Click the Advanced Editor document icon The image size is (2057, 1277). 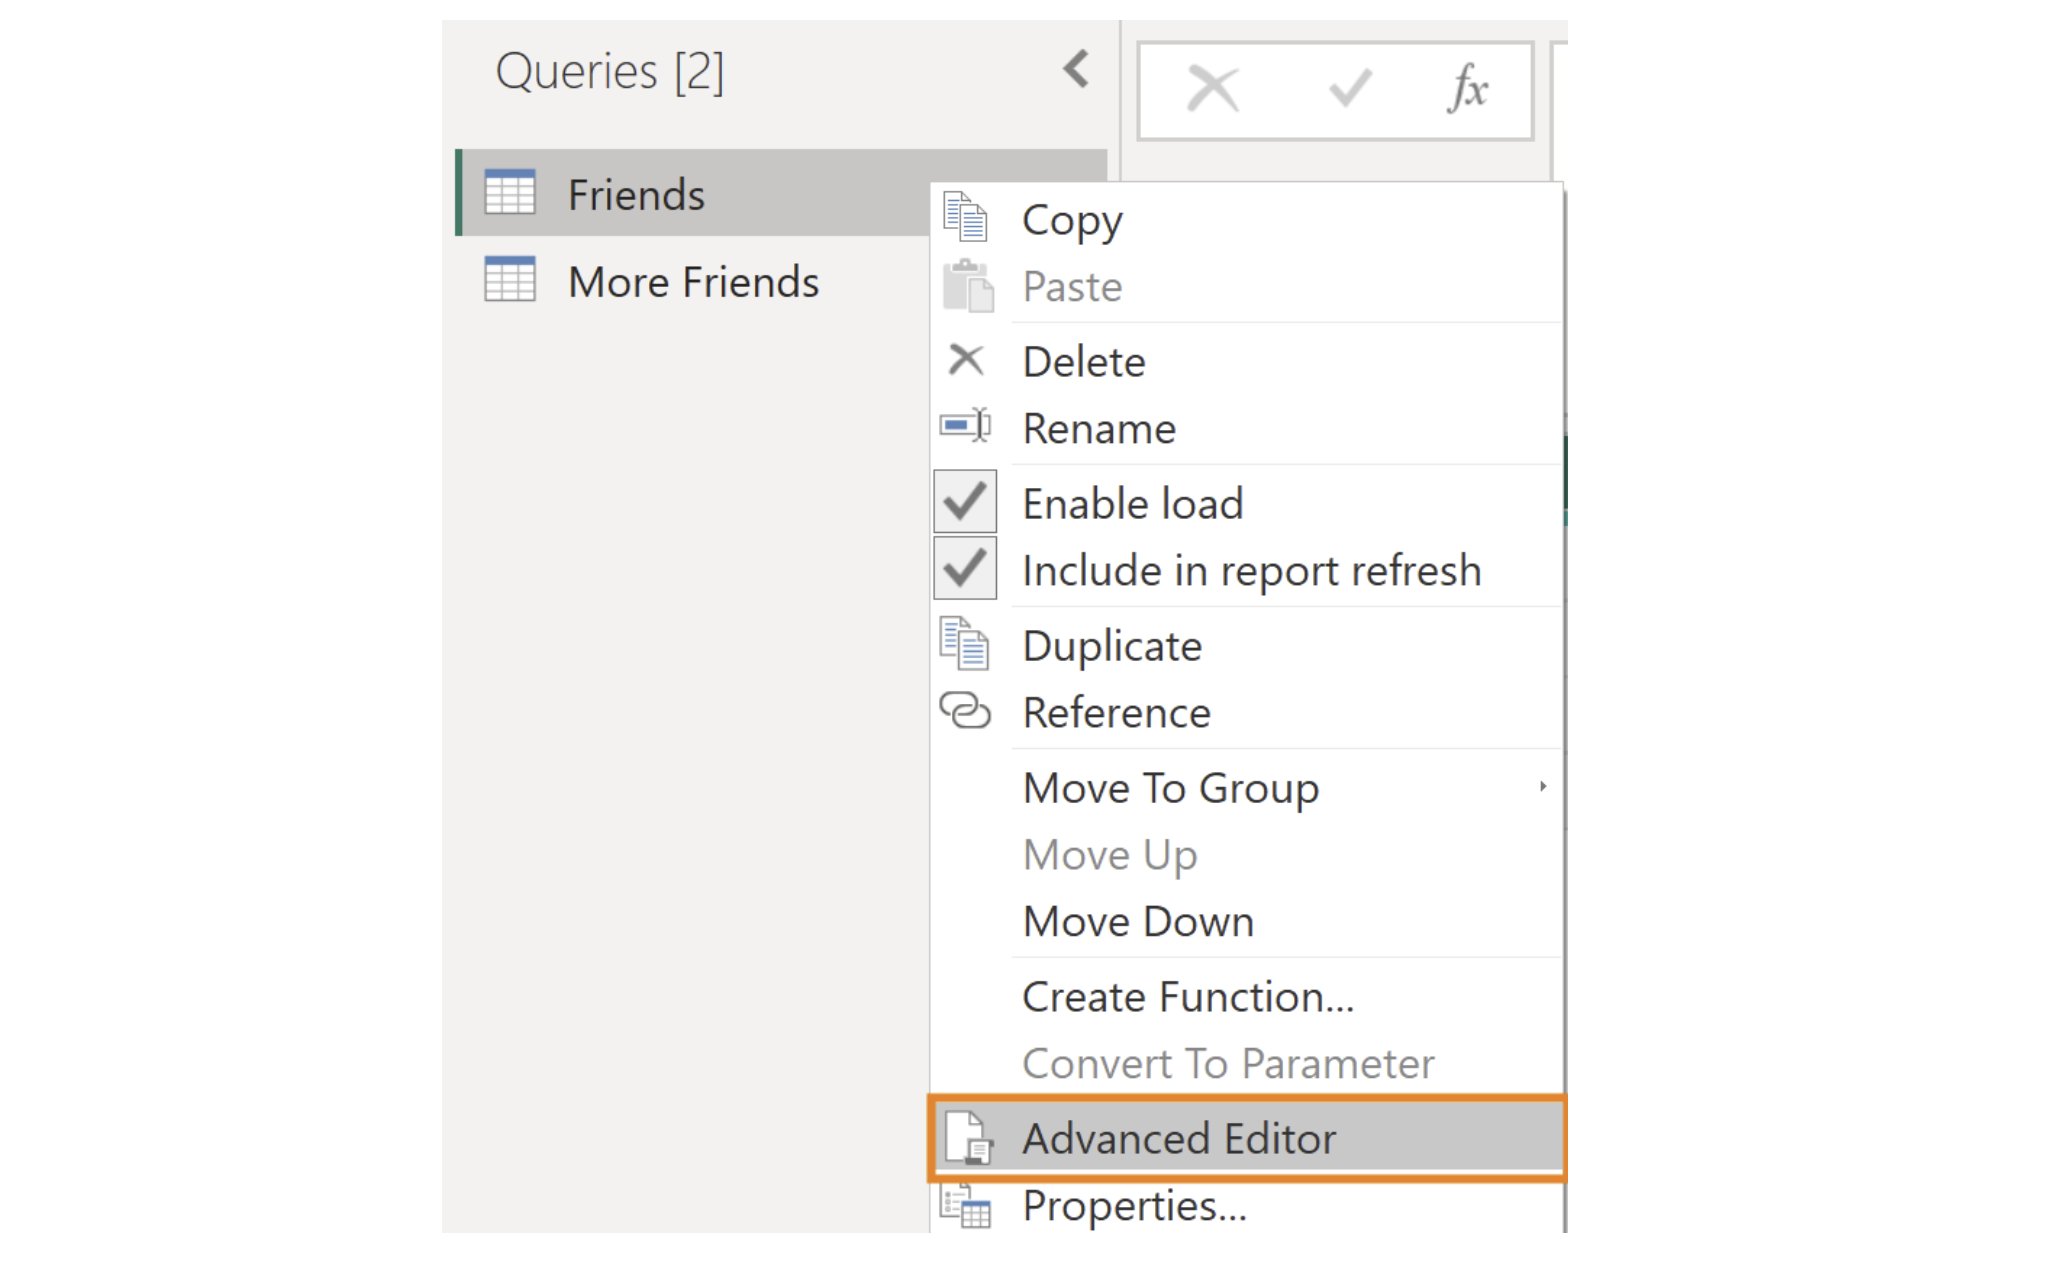point(968,1138)
